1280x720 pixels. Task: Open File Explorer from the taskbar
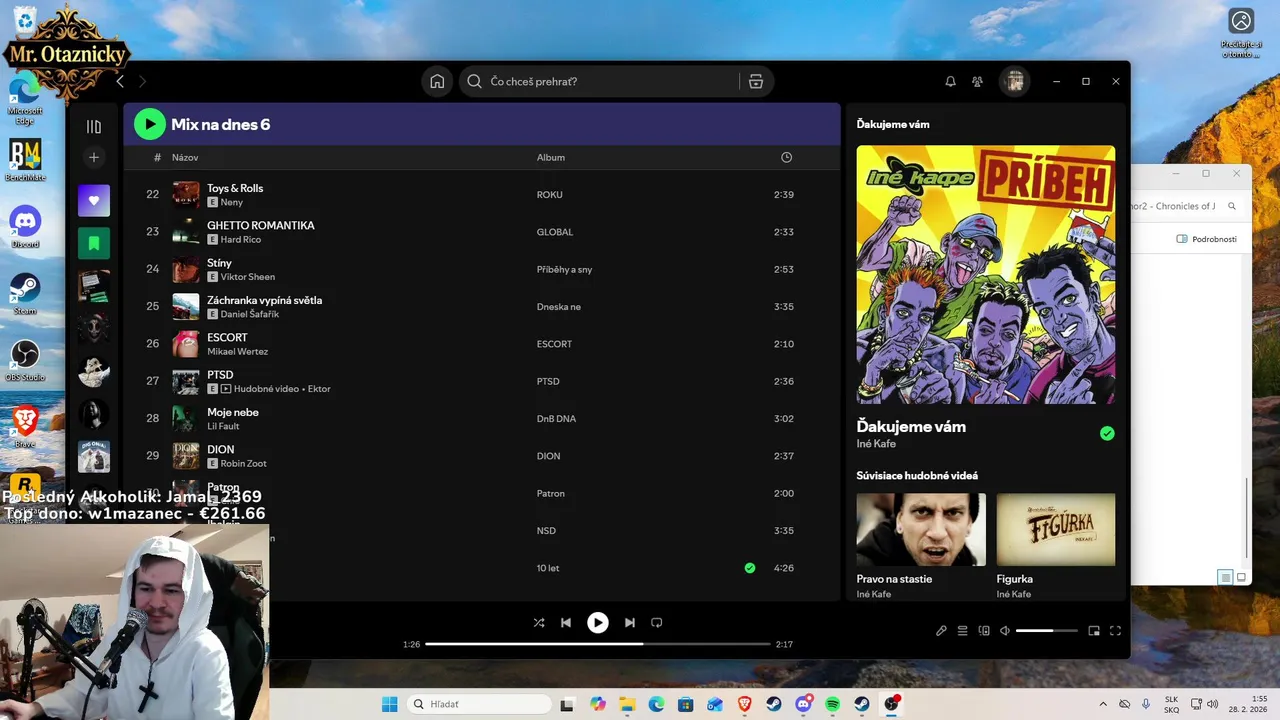pyautogui.click(x=627, y=704)
